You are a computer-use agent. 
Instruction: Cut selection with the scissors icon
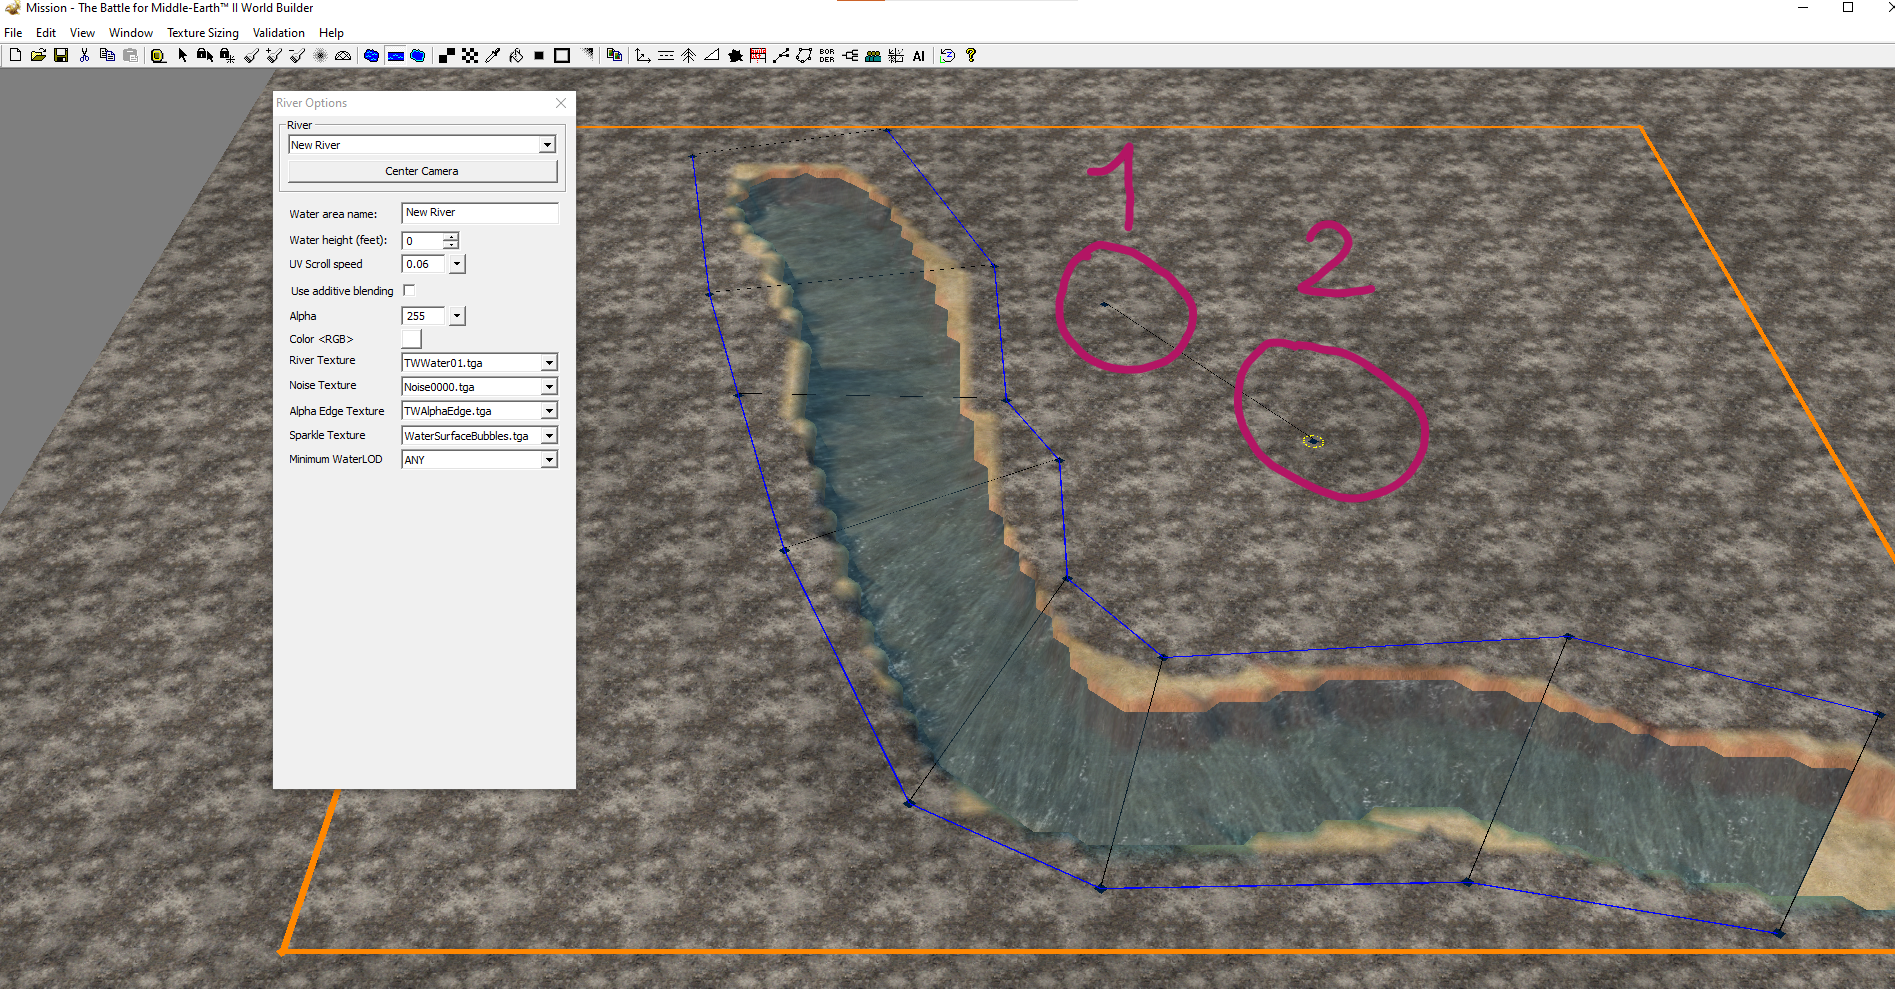84,56
